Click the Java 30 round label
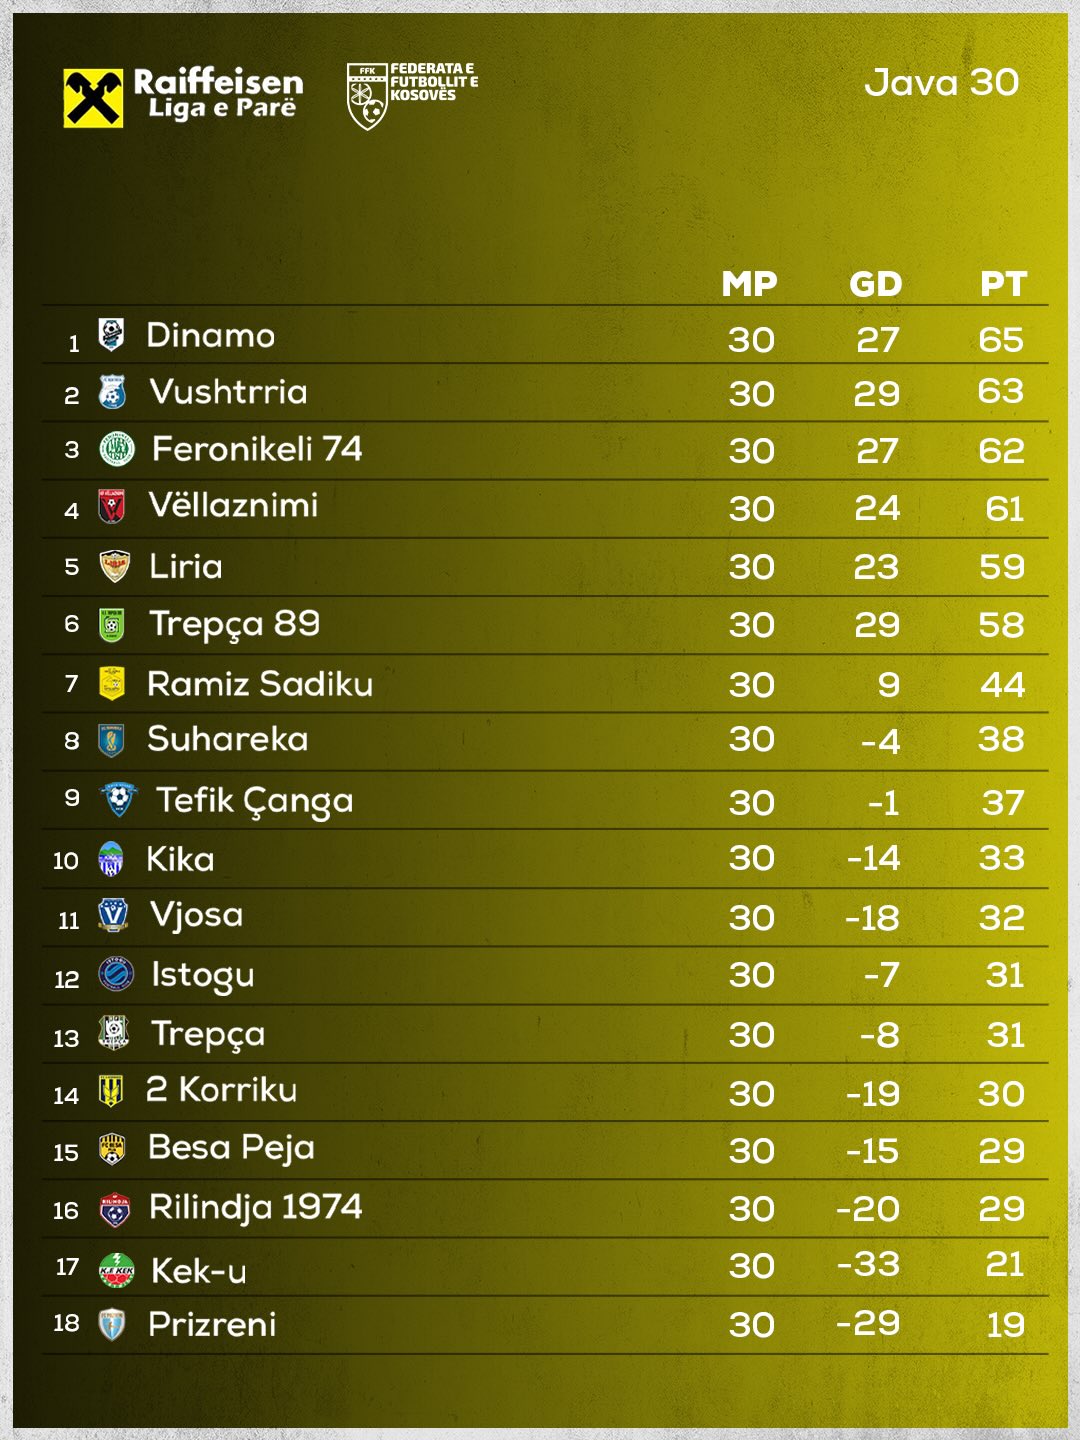 tap(941, 83)
